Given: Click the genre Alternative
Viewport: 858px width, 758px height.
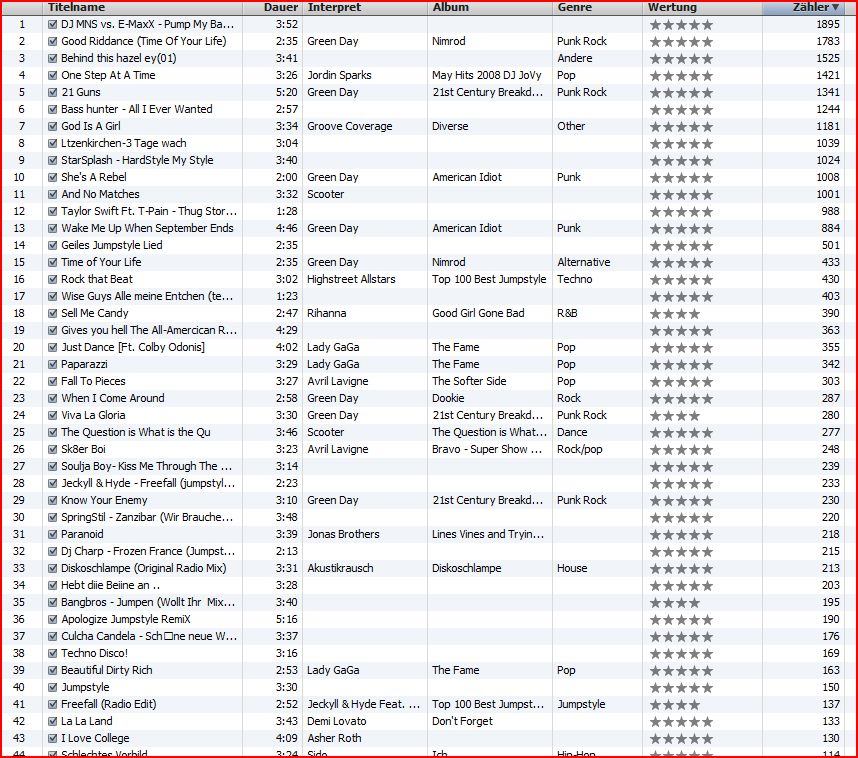Looking at the screenshot, I should [x=584, y=262].
